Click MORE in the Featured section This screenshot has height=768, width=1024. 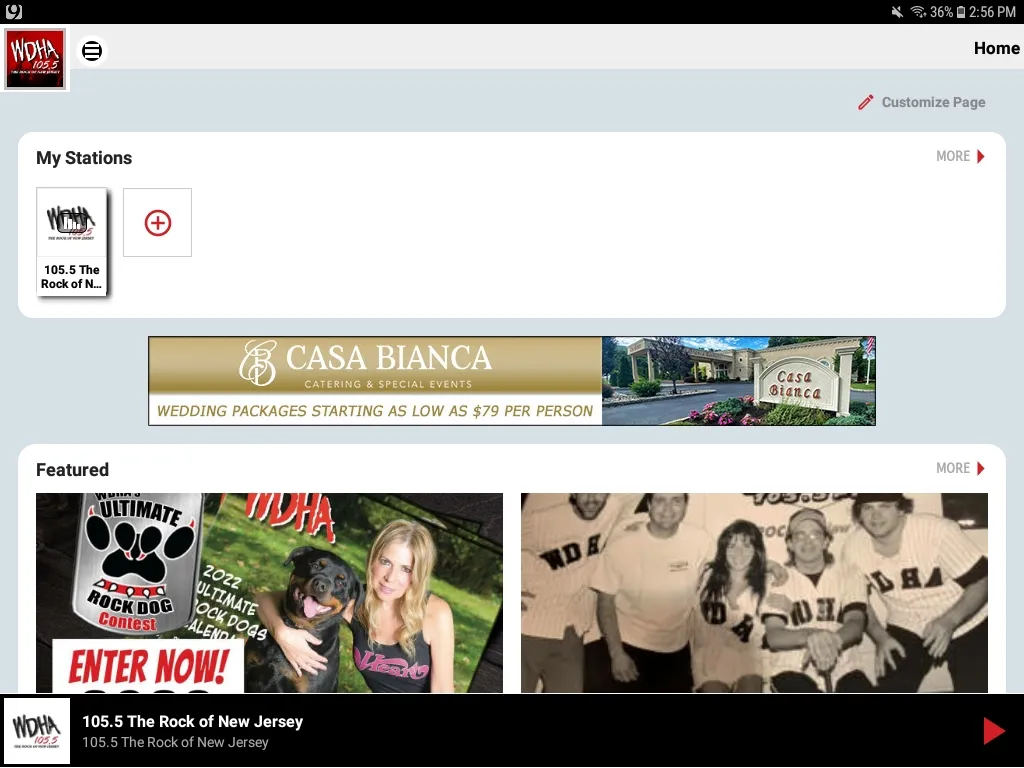point(953,468)
